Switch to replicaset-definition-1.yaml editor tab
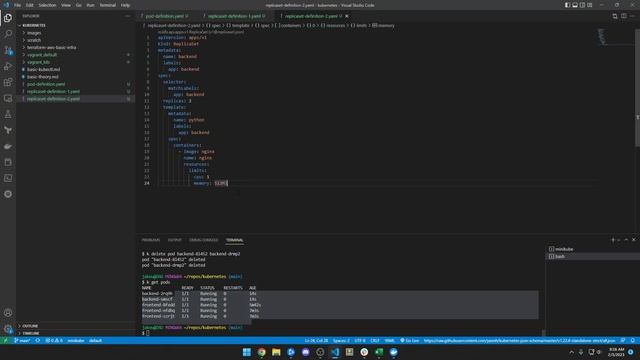640x360 pixels. click(x=235, y=16)
